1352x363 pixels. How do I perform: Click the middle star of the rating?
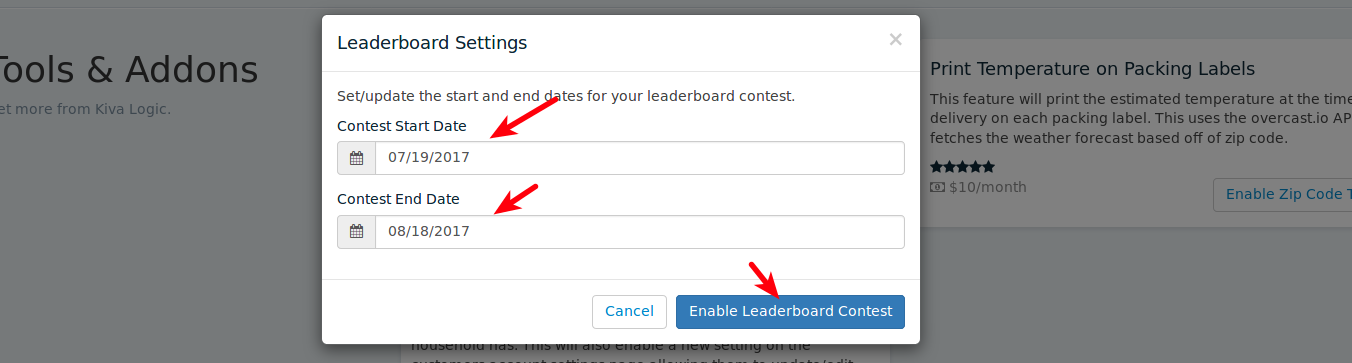(962, 167)
